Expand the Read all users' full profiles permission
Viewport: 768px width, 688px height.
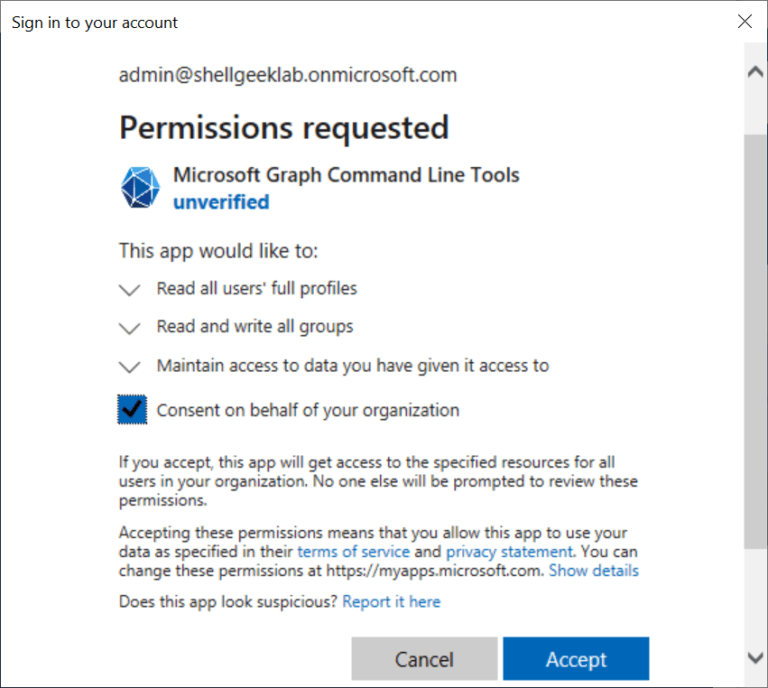(x=129, y=290)
